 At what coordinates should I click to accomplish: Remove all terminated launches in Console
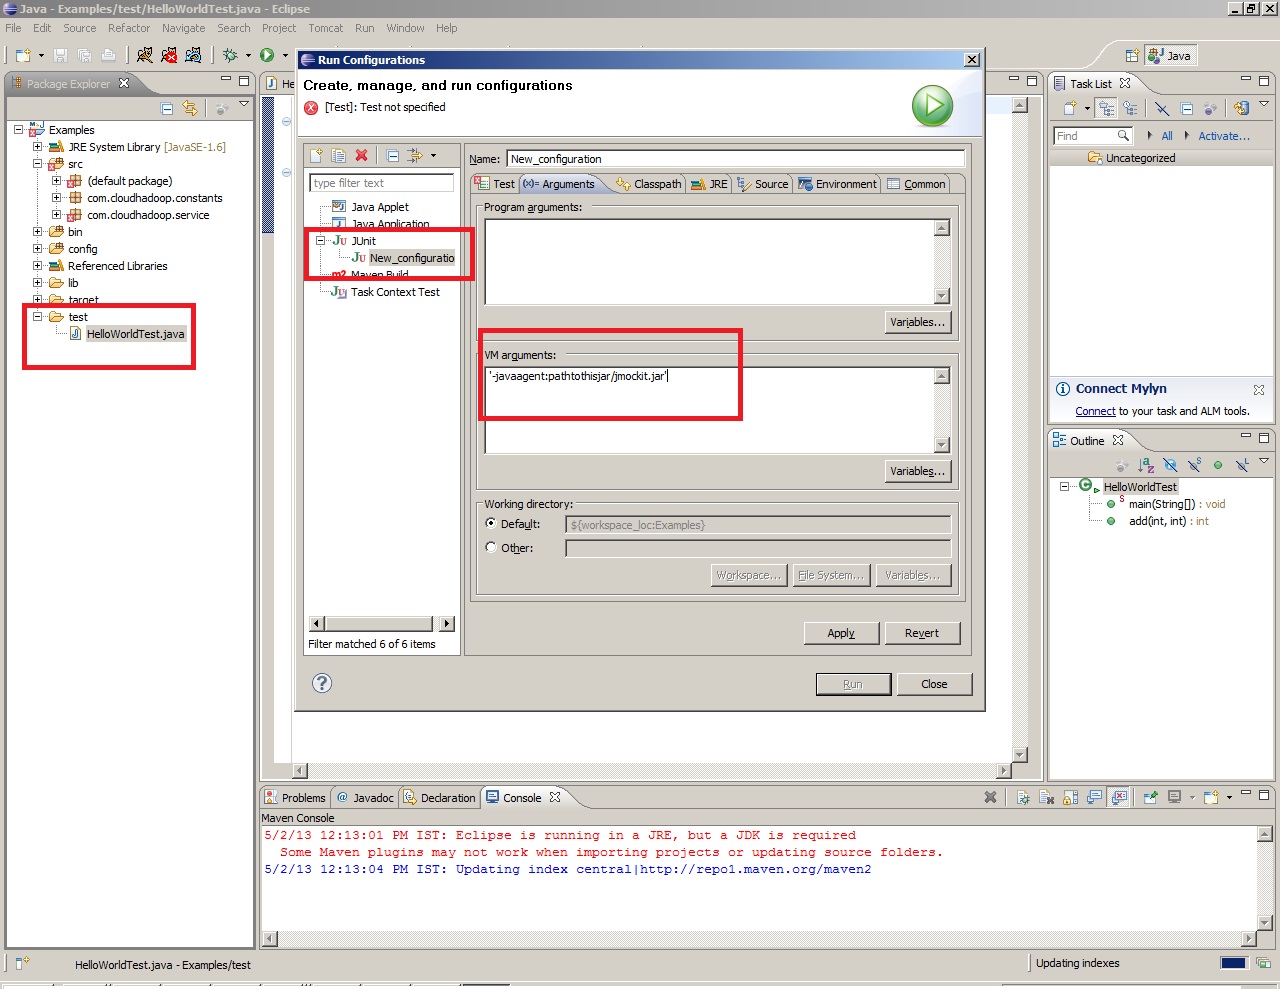pyautogui.click(x=990, y=797)
